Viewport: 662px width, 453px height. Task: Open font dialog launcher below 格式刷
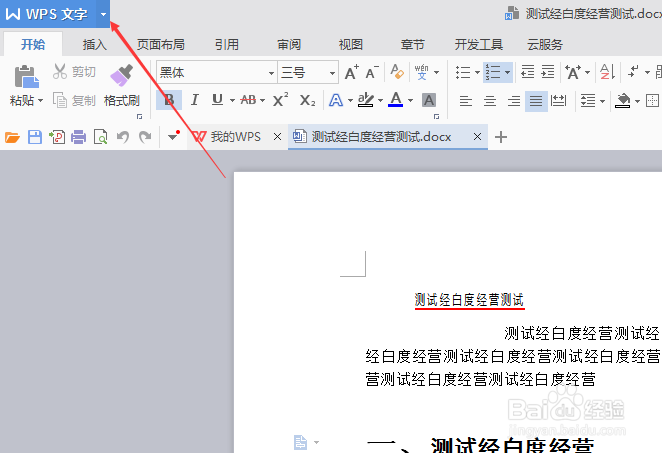(x=140, y=117)
